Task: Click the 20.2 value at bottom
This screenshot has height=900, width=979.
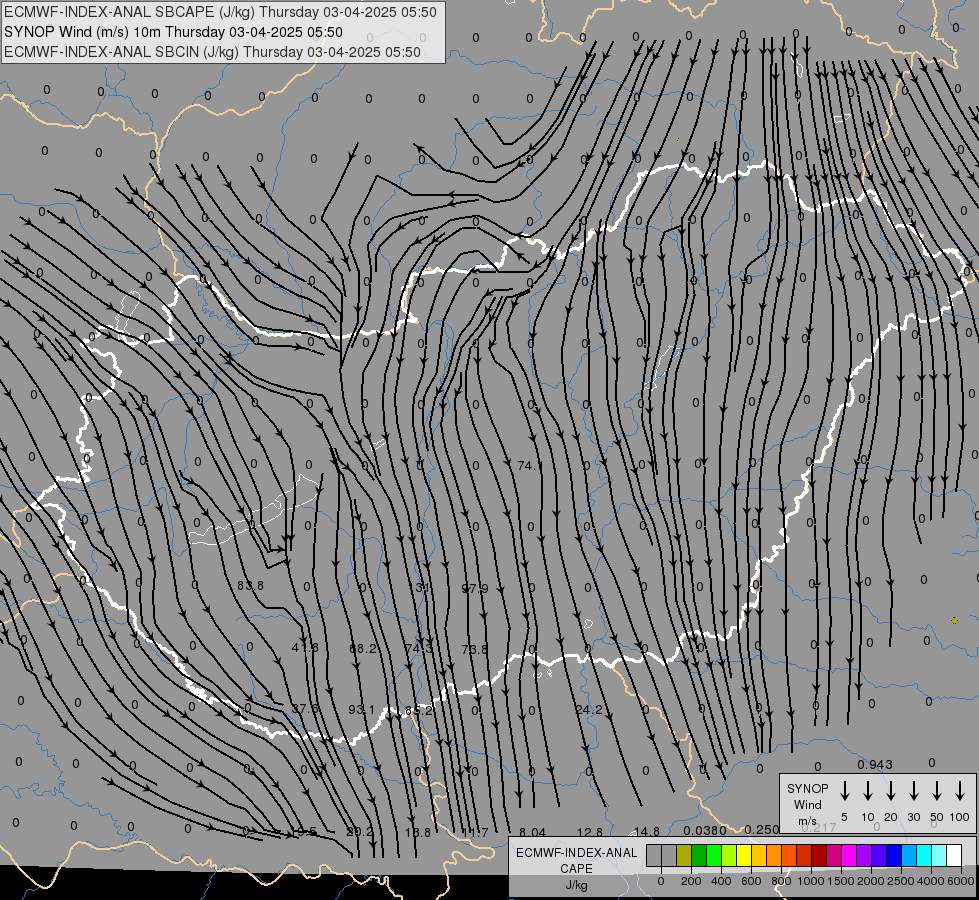Action: [360, 832]
